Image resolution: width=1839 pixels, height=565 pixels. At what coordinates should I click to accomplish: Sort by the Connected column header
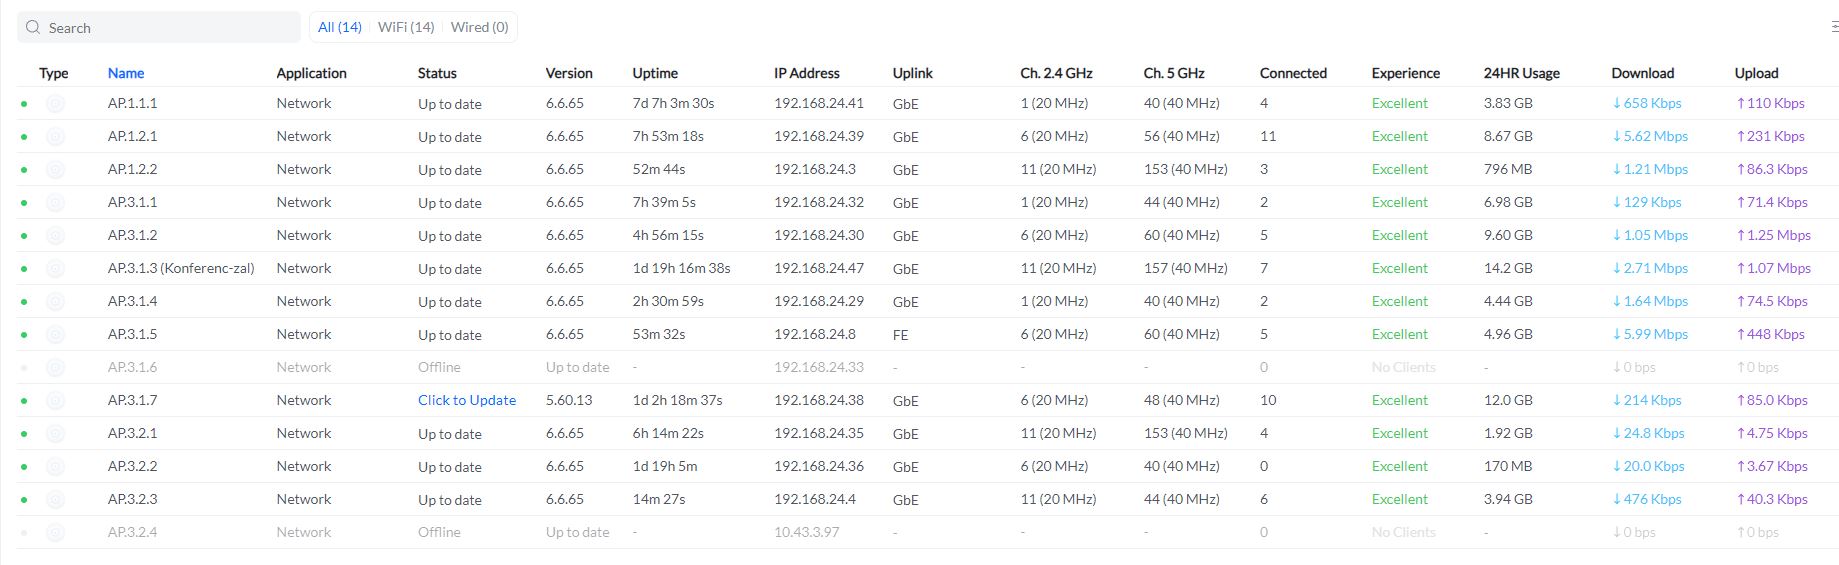coord(1293,73)
